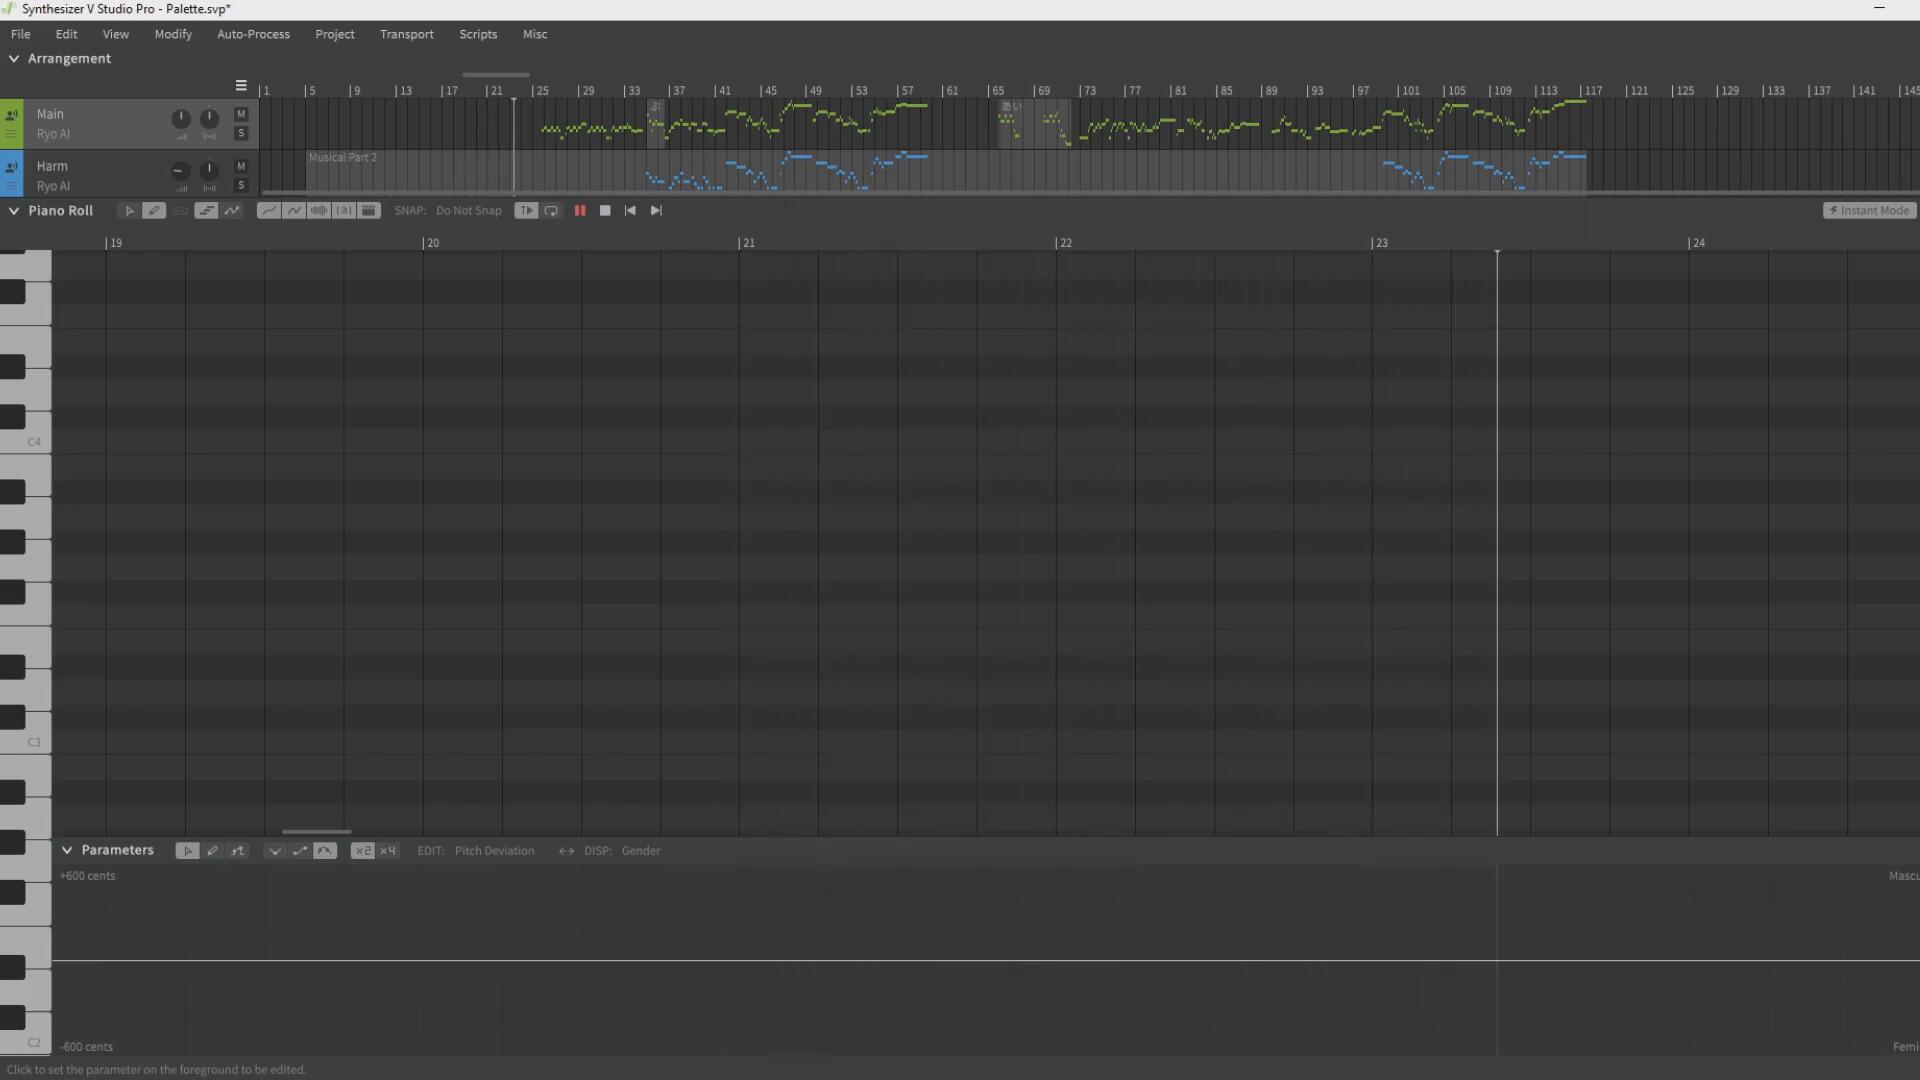Collapse the Arrangement panel
1920x1080 pixels.
point(14,59)
